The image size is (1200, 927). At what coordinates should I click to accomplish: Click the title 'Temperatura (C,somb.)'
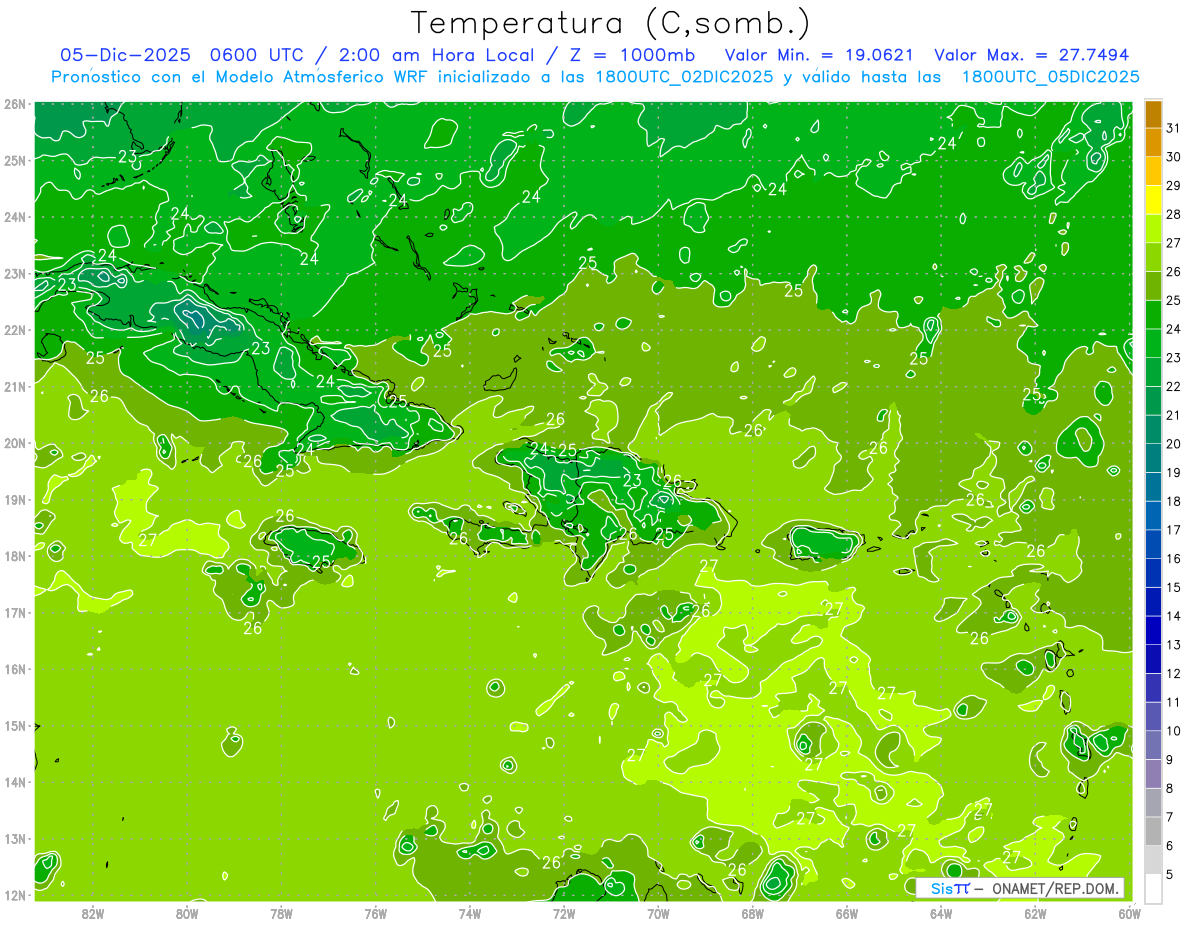611,24
